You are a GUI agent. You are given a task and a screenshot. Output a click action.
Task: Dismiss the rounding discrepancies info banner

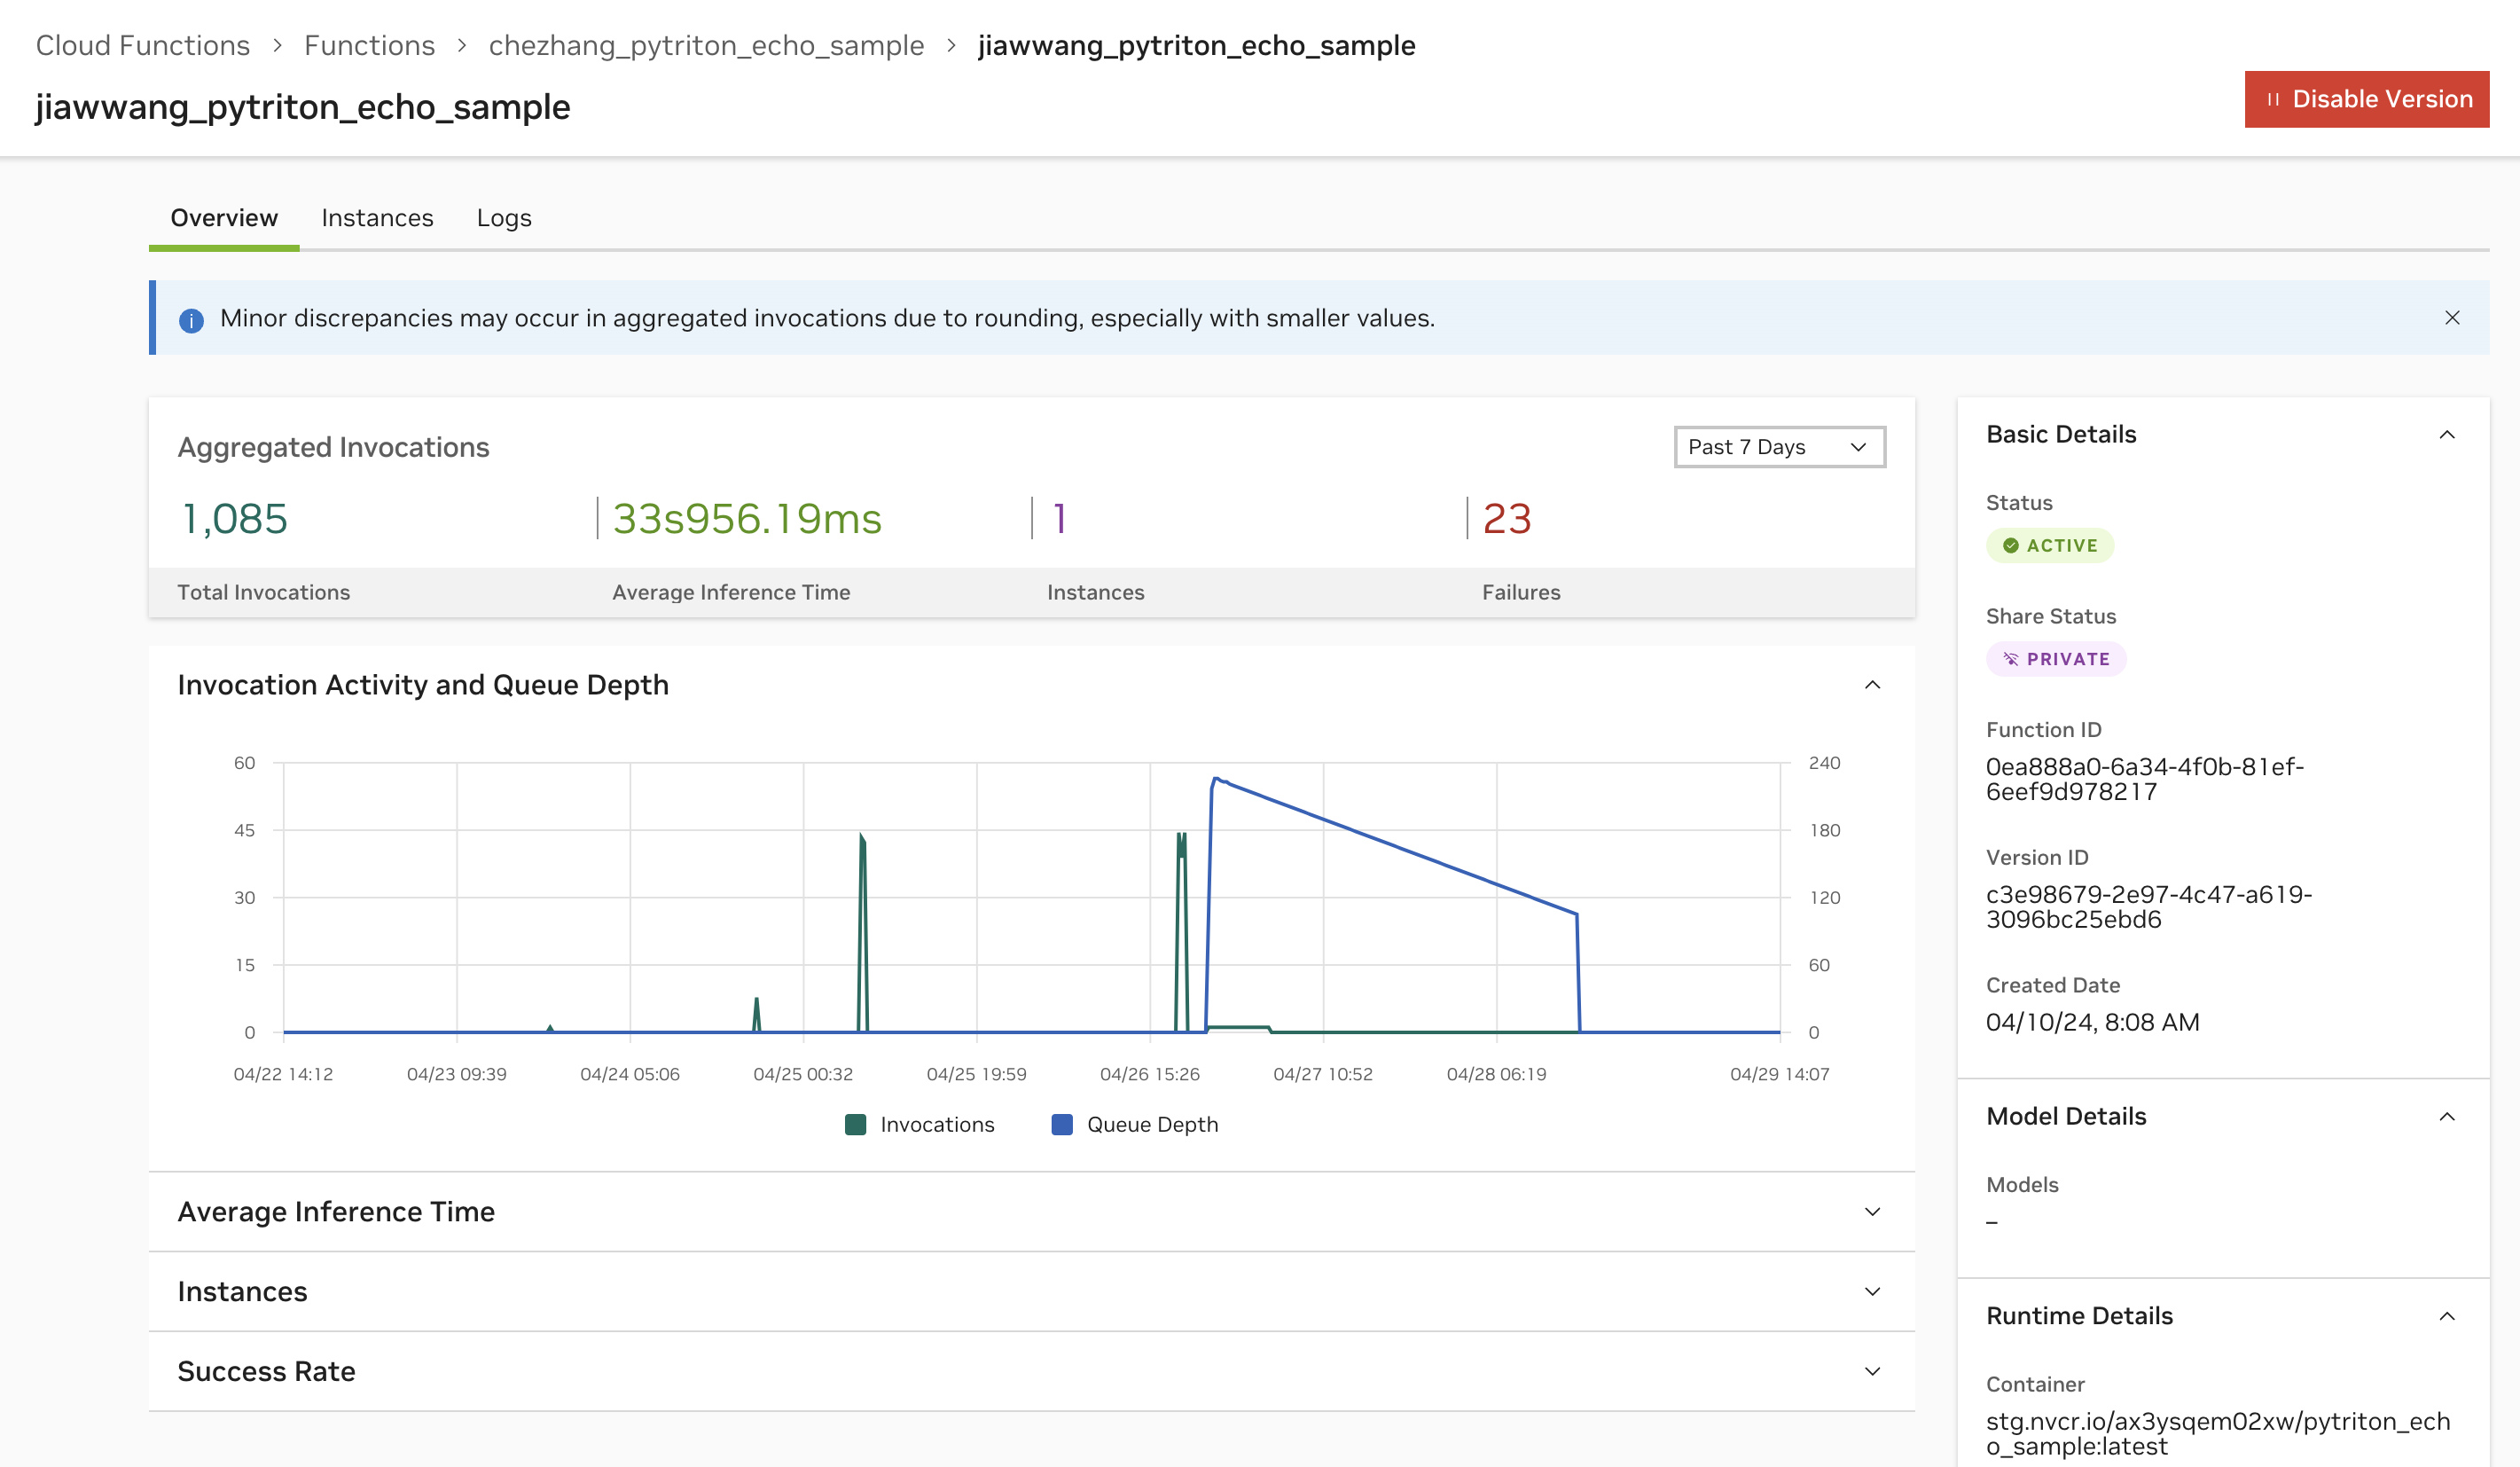pos(2452,318)
